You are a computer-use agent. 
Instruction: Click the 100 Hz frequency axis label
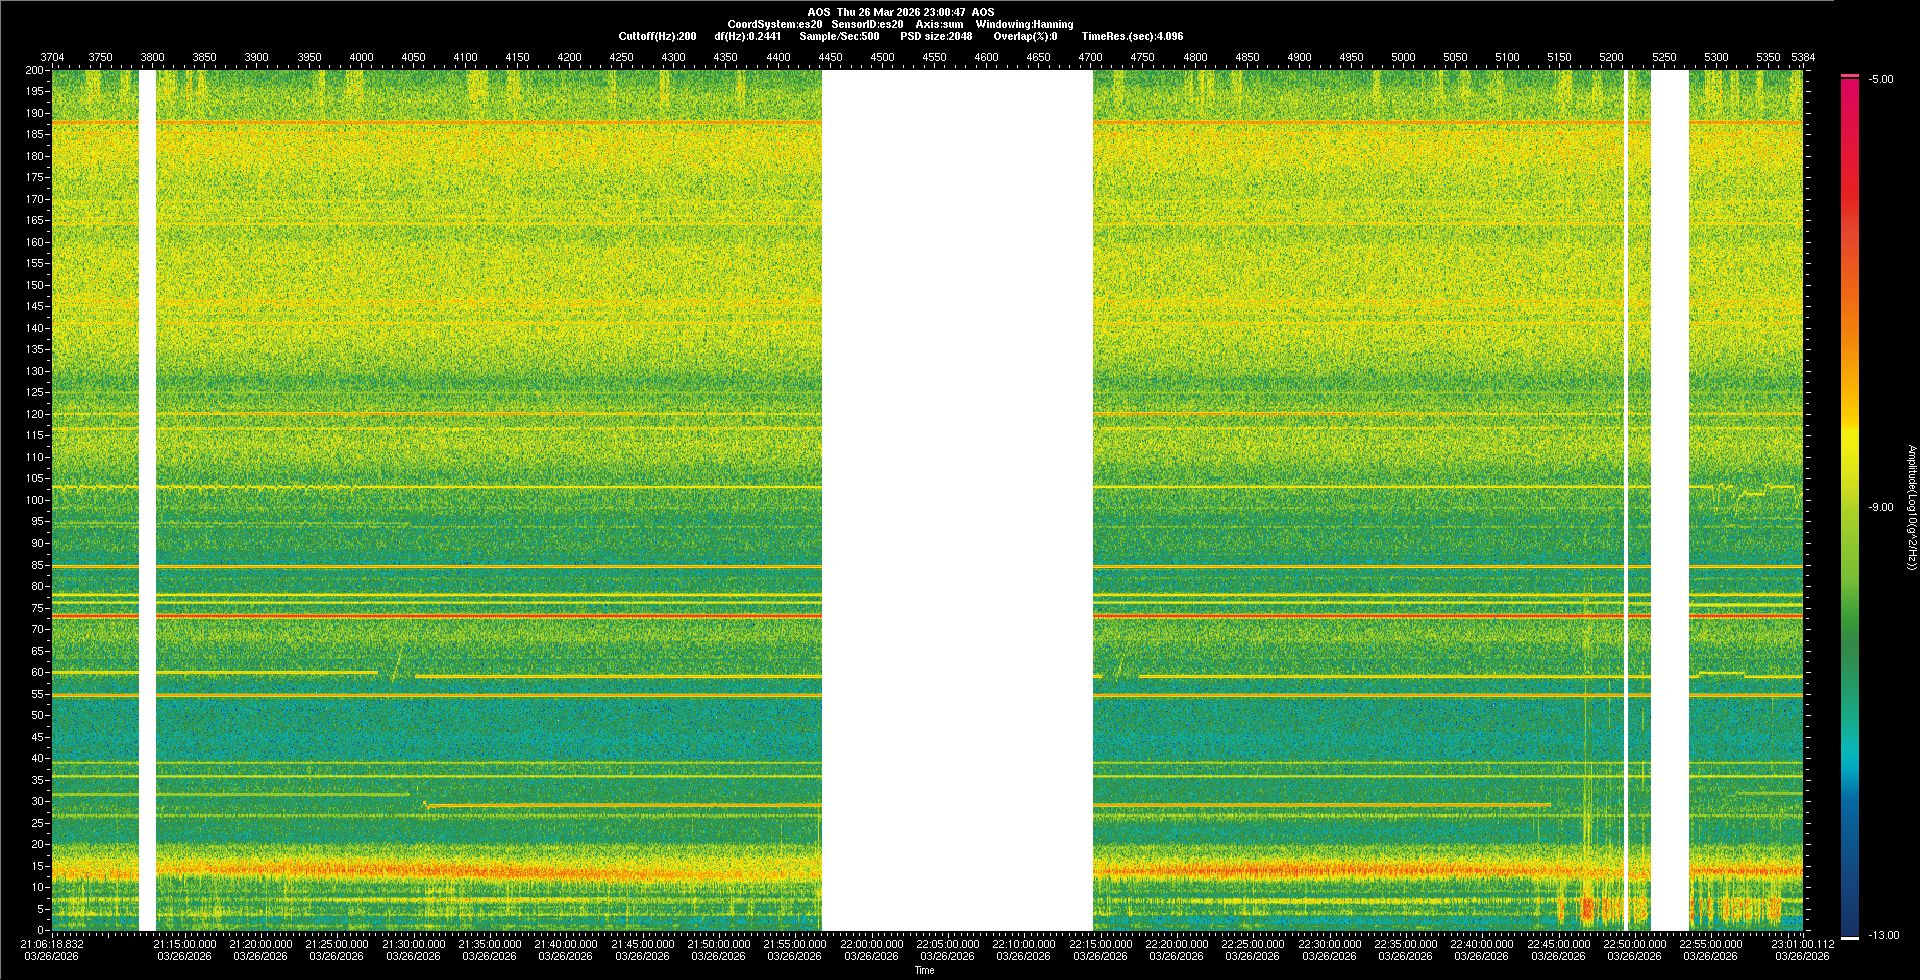point(35,500)
